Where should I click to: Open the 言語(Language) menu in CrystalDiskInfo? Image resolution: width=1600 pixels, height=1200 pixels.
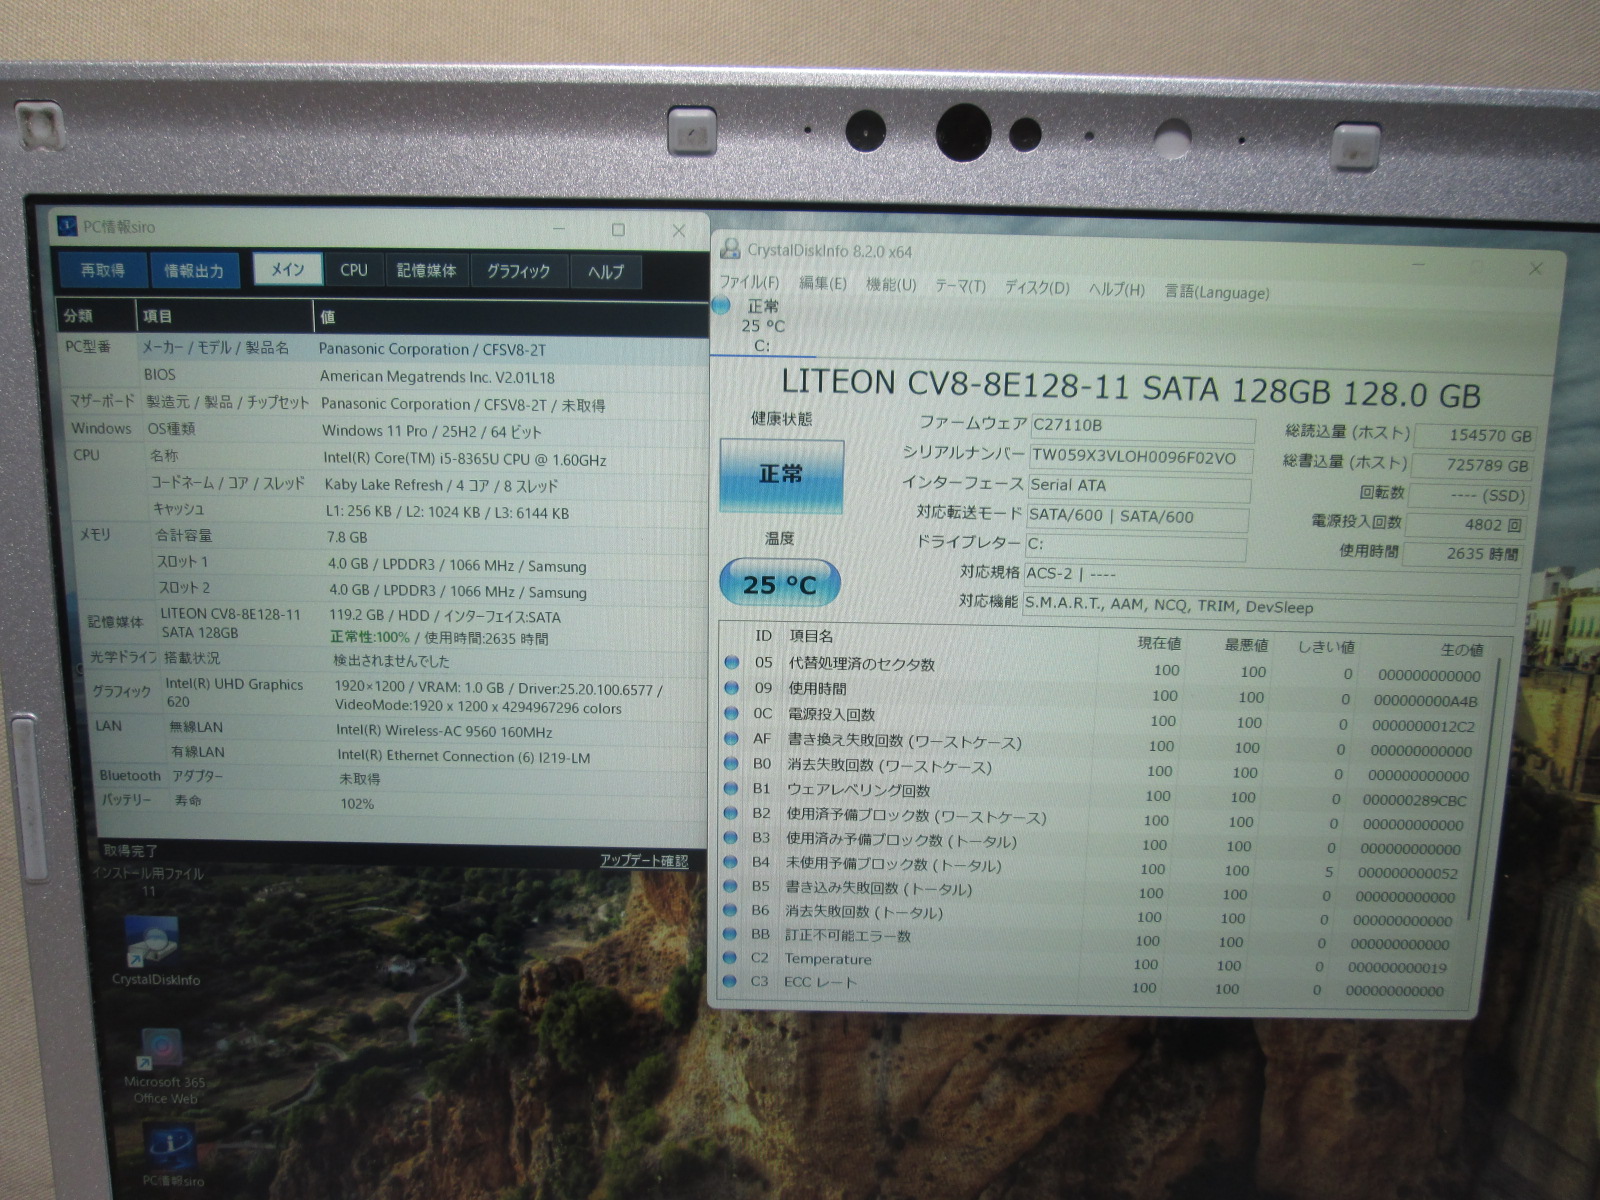pyautogui.click(x=1217, y=292)
